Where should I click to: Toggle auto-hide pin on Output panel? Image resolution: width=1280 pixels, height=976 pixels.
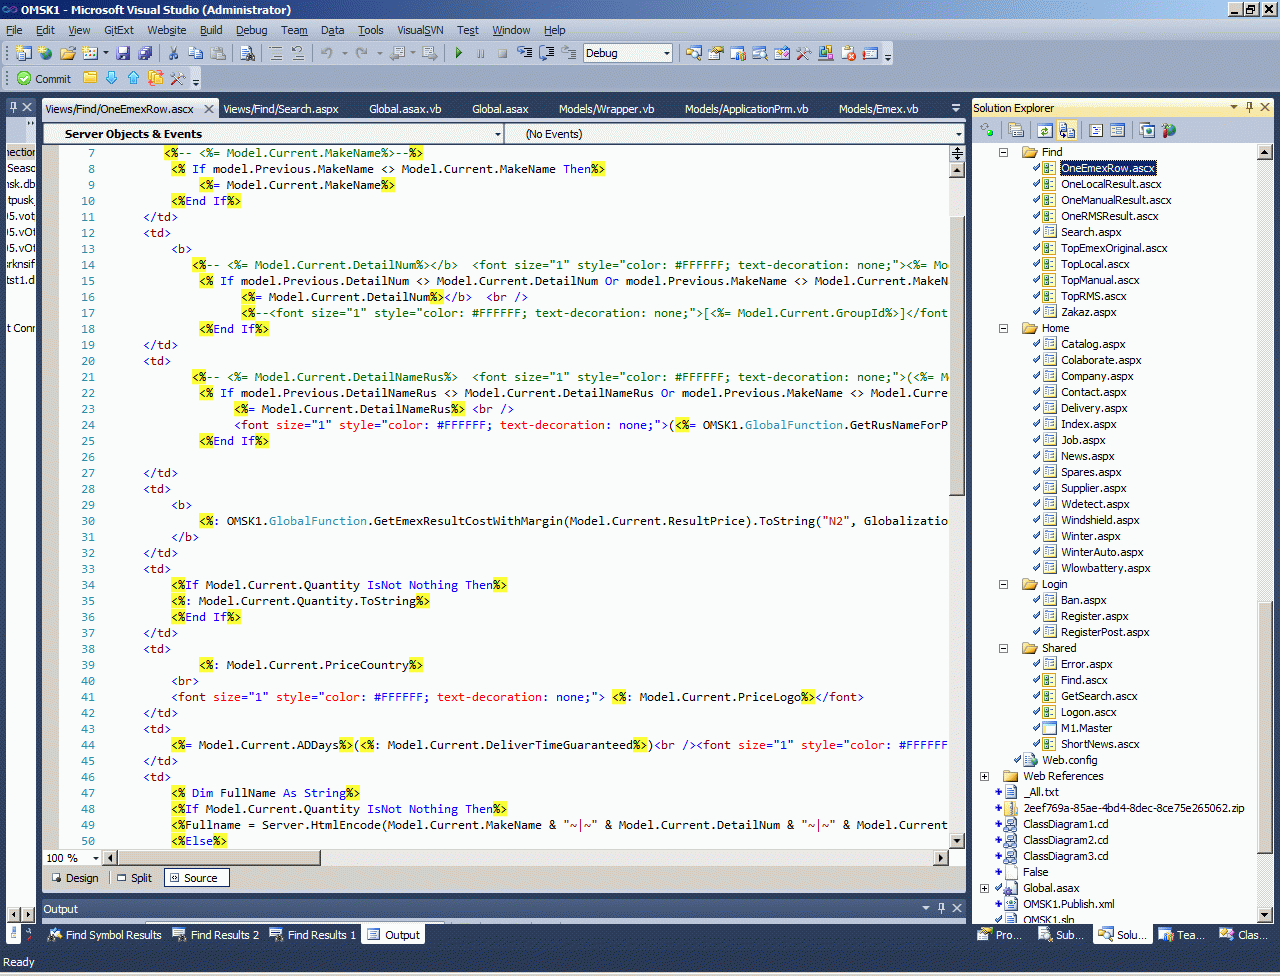(941, 908)
